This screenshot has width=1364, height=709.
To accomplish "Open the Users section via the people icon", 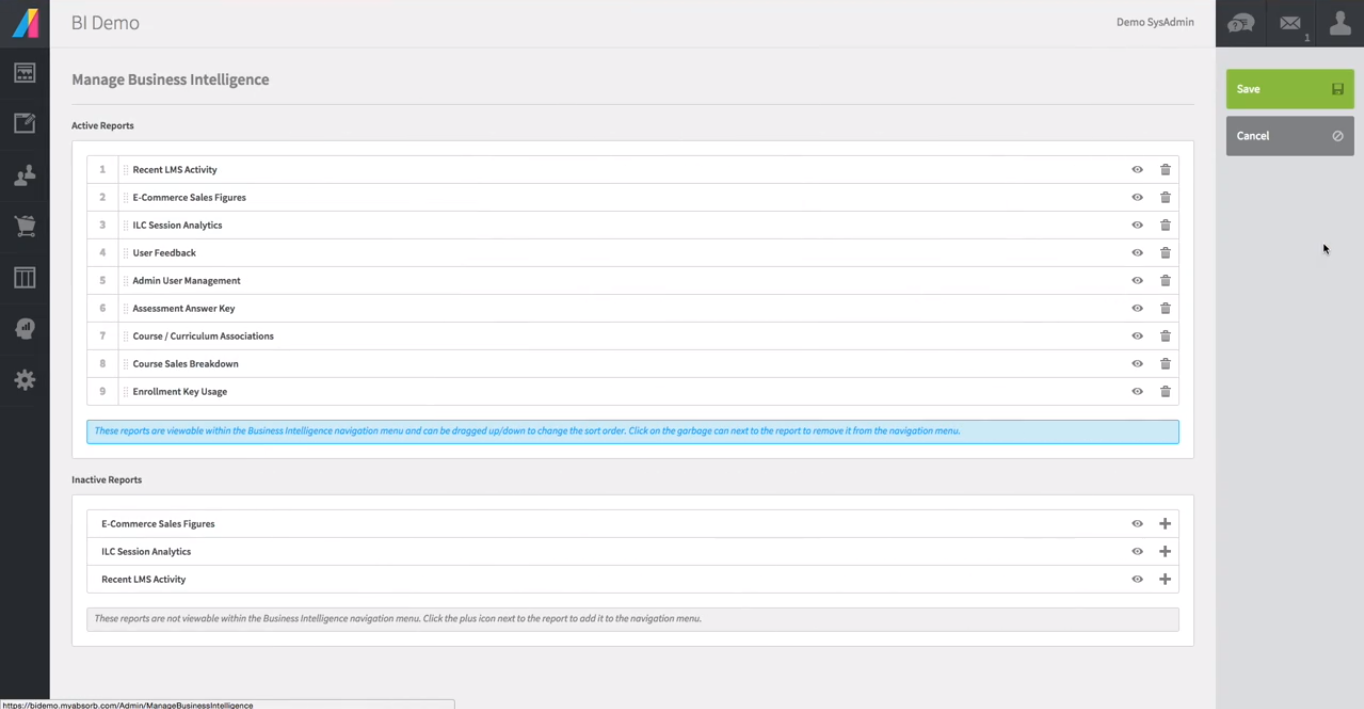I will (x=24, y=175).
